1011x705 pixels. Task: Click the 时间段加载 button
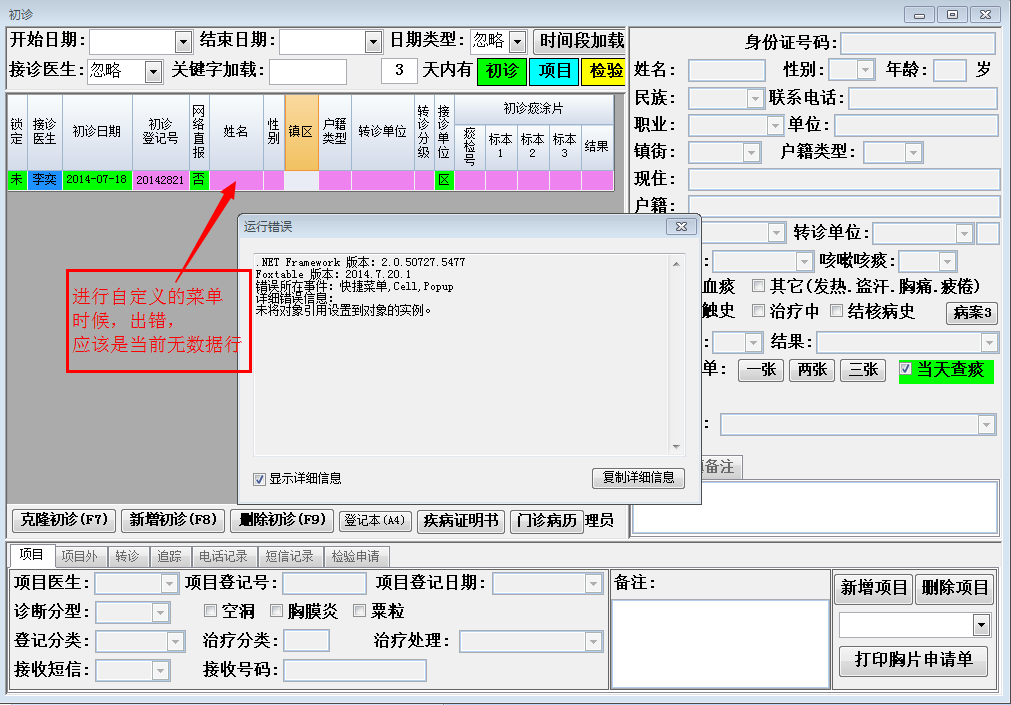(581, 41)
